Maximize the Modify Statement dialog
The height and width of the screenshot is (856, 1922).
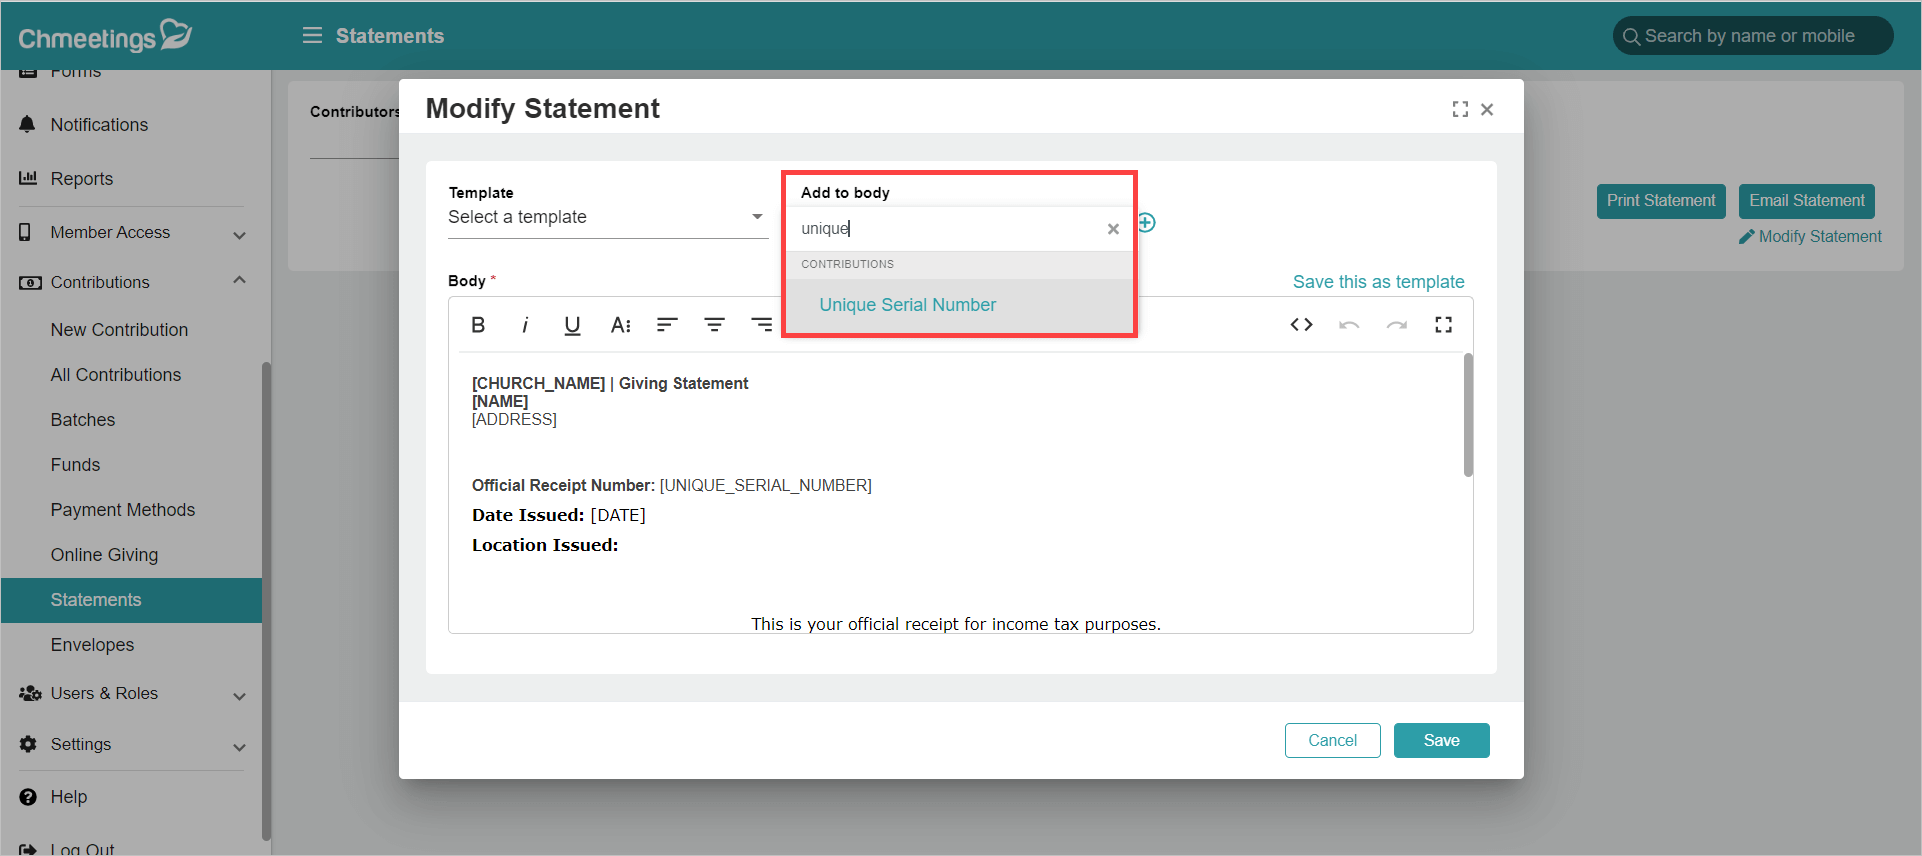click(x=1460, y=109)
